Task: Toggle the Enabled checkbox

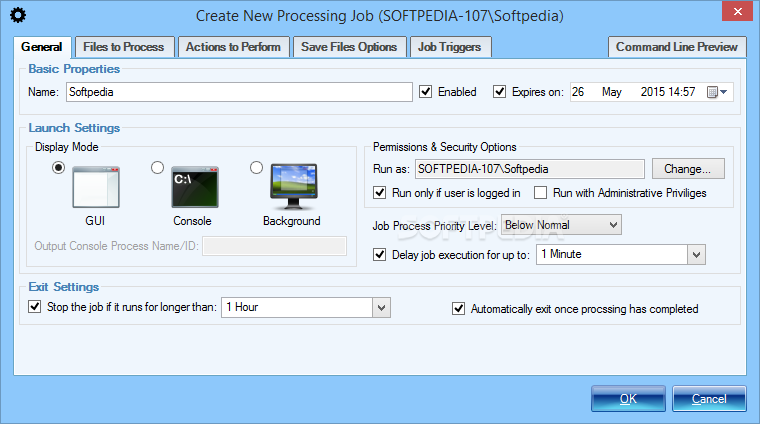Action: pos(426,92)
